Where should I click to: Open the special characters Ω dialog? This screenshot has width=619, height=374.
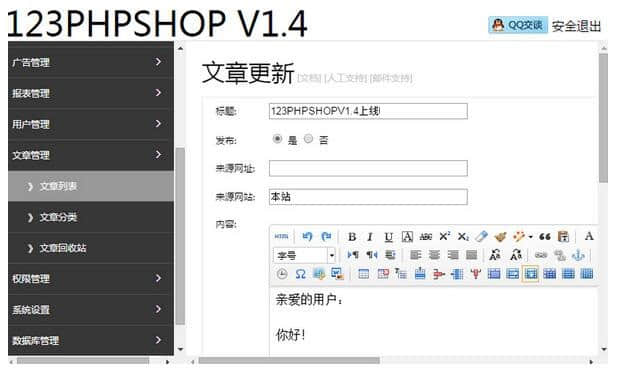(300, 274)
